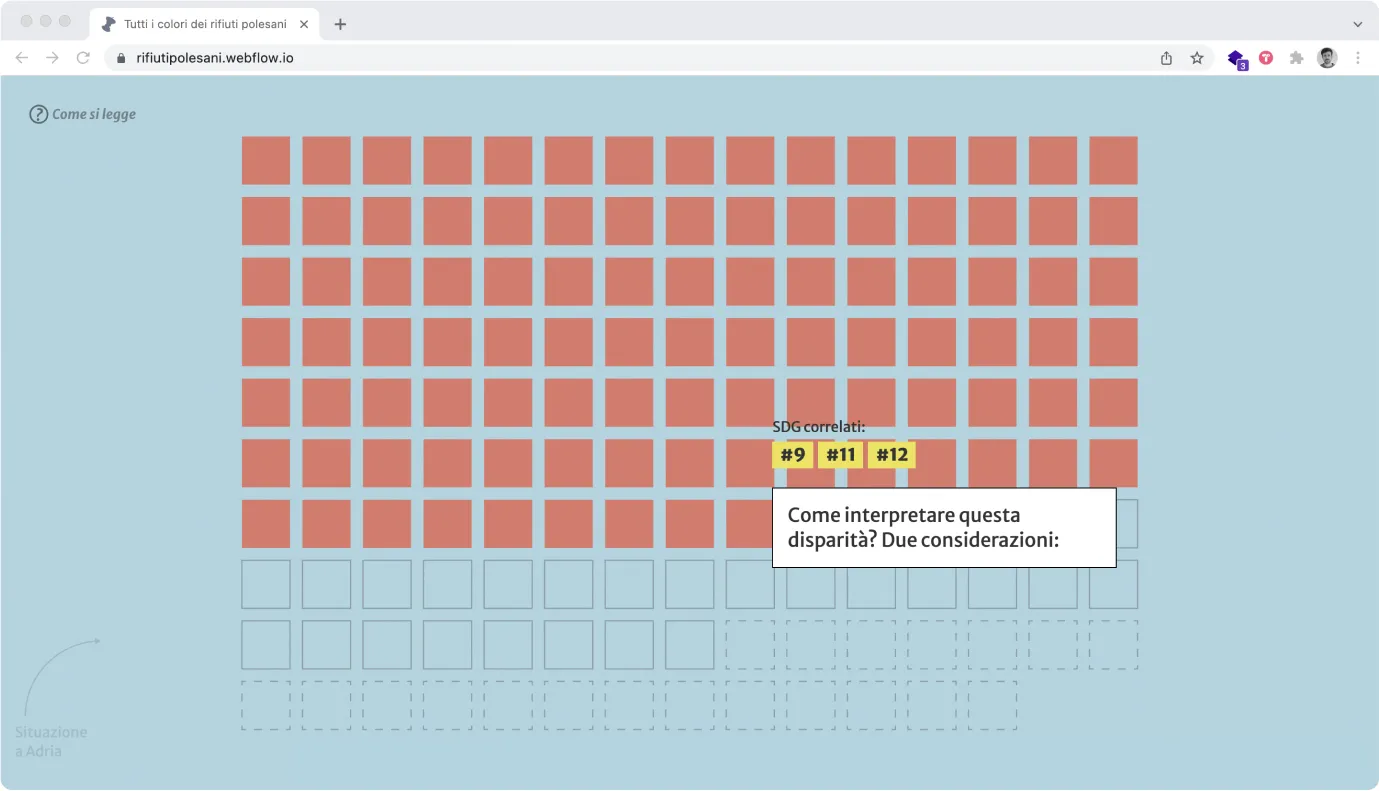Open the Chrome profile avatar
This screenshot has width=1379, height=791.
coord(1327,58)
